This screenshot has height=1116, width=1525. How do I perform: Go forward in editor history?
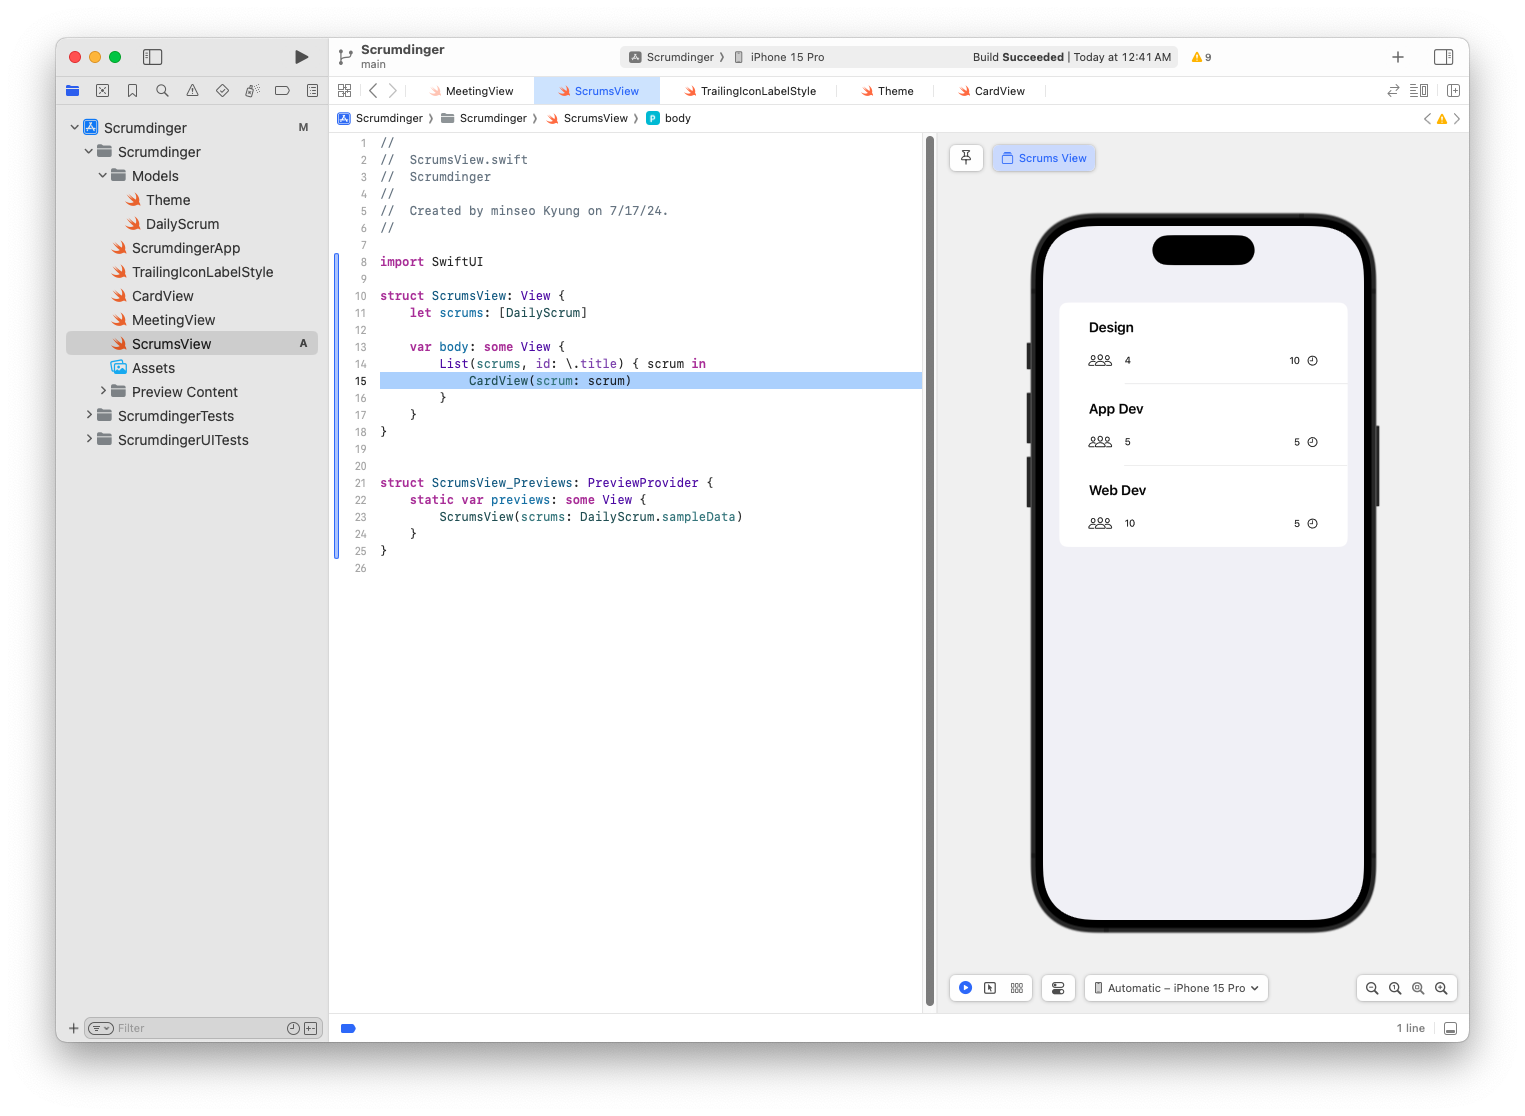point(393,91)
